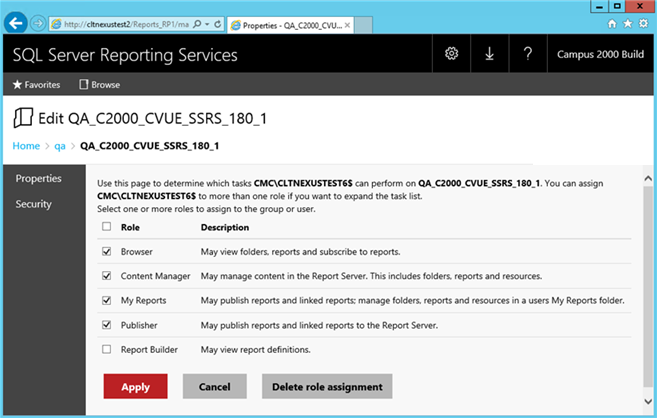The image size is (657, 418).
Task: Close the Properties browser tab
Action: [x=347, y=25]
